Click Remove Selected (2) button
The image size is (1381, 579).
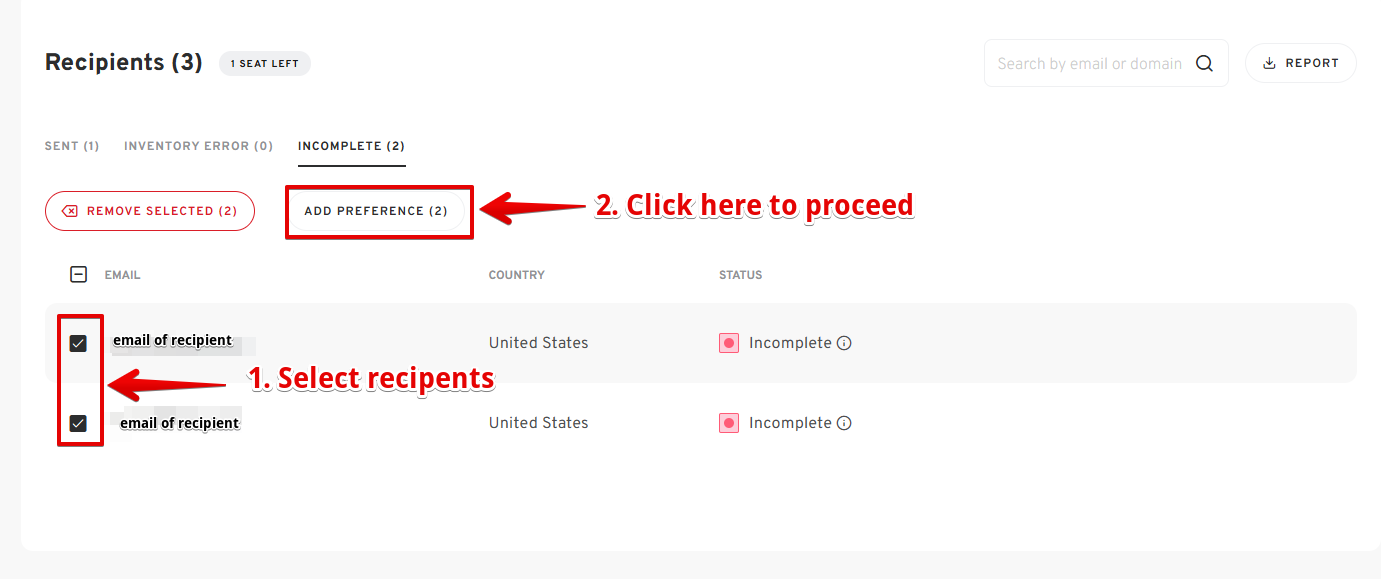point(150,211)
